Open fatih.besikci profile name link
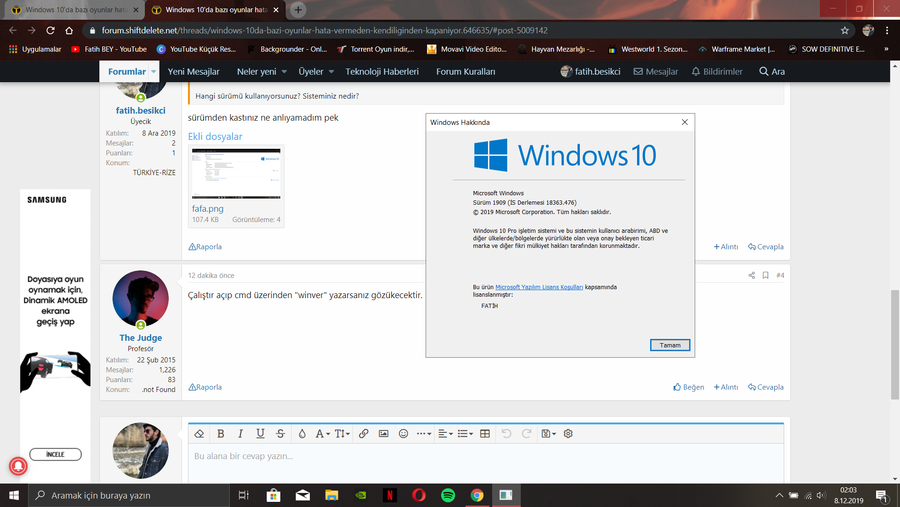This screenshot has width=900, height=507. pyautogui.click(x=141, y=110)
